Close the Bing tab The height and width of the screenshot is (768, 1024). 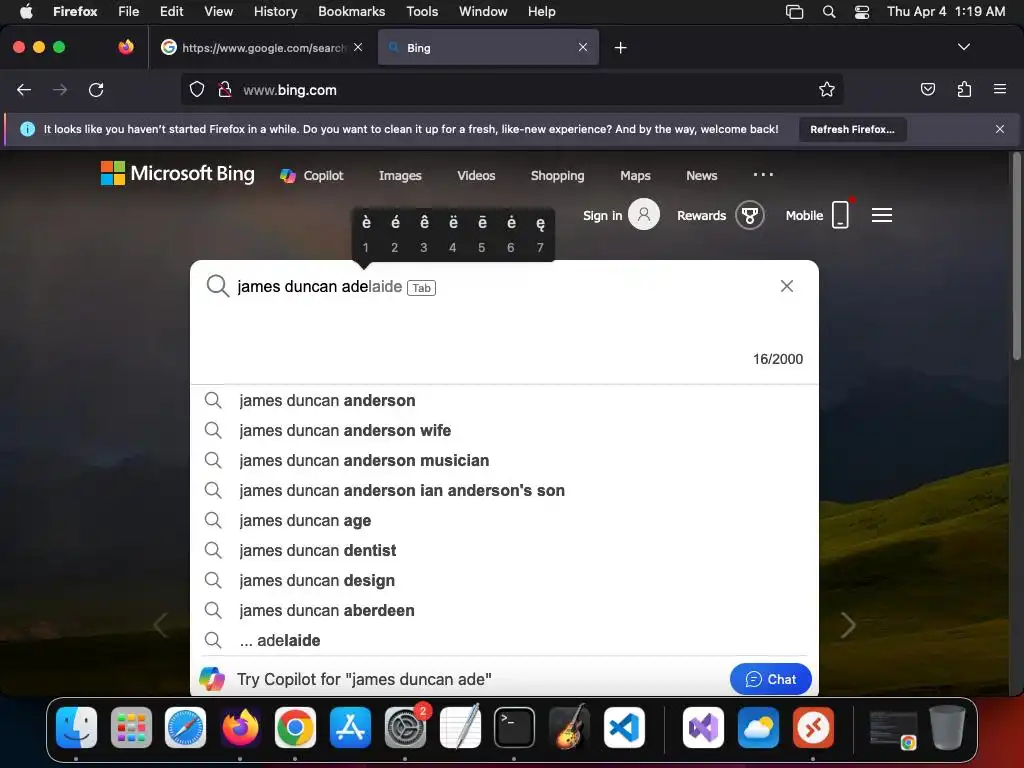coord(583,47)
